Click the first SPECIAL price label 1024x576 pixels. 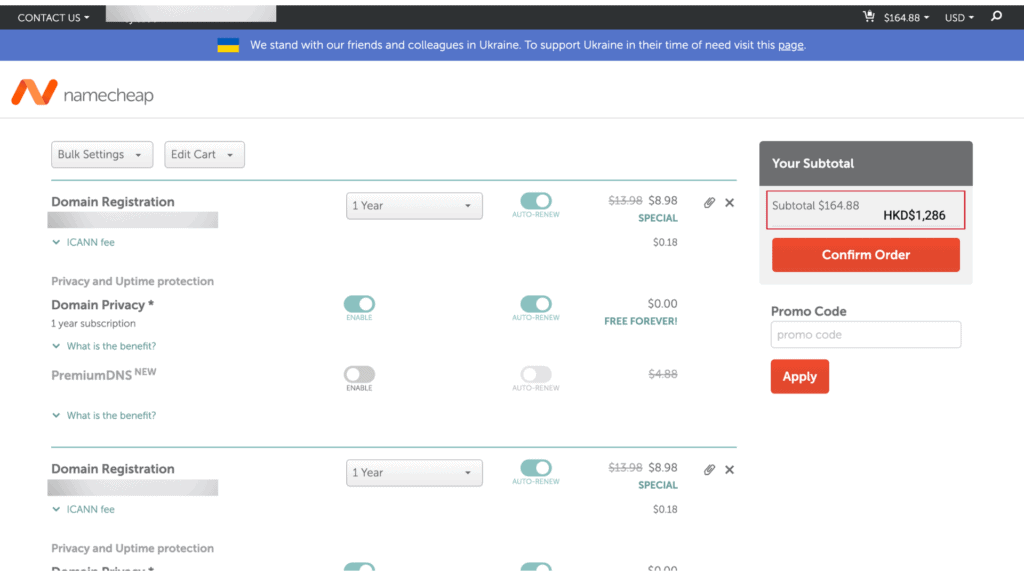(x=658, y=218)
